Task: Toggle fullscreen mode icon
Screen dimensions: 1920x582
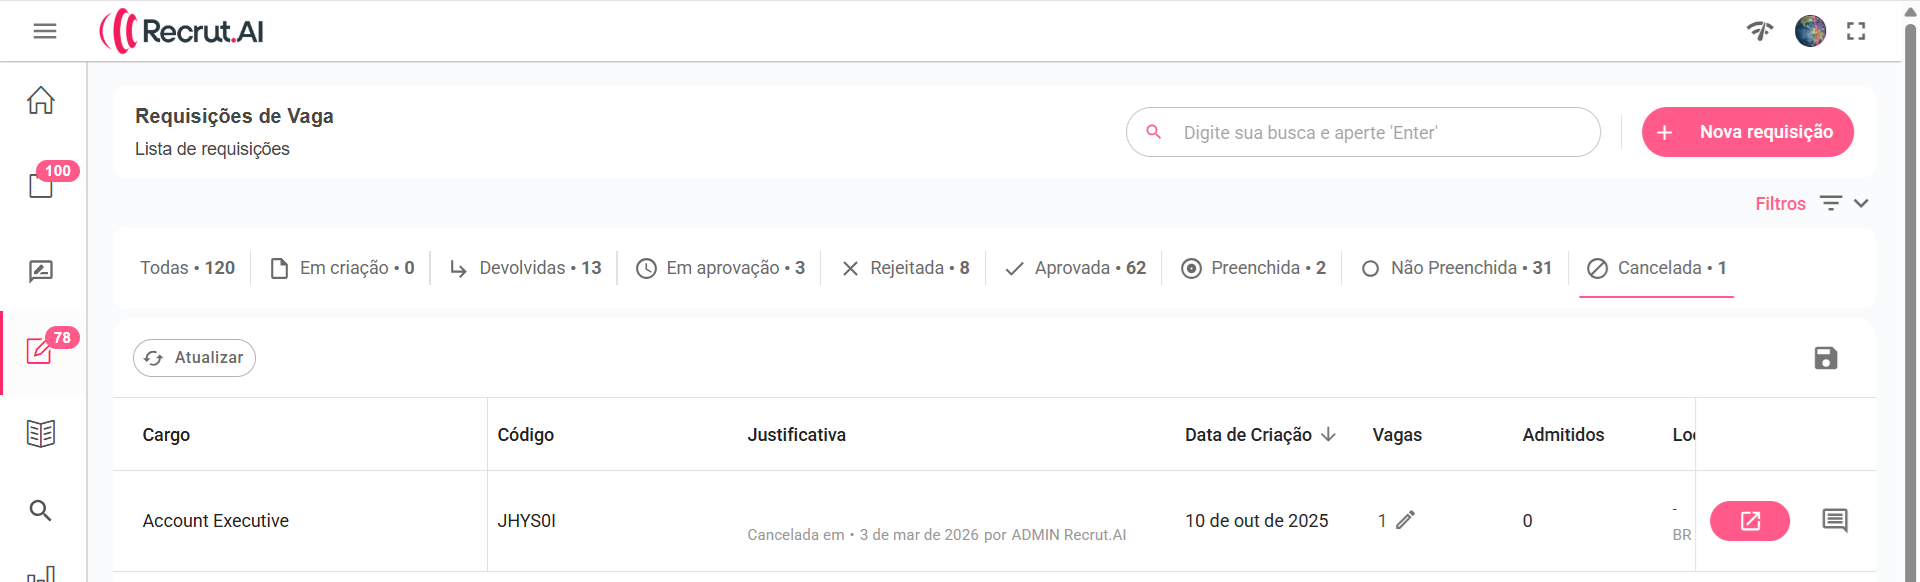Action: click(x=1856, y=31)
